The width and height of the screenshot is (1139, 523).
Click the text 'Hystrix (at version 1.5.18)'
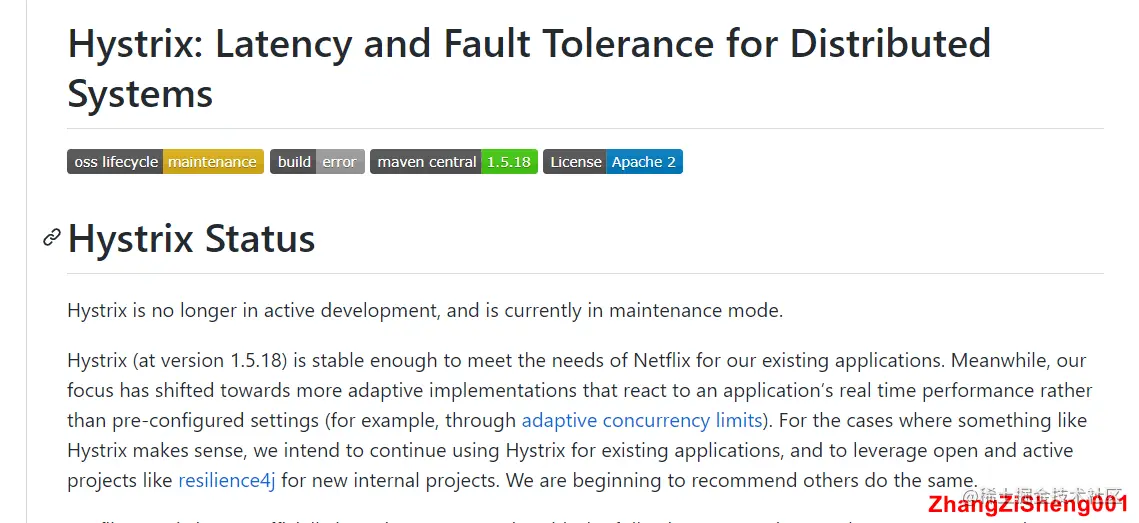click(x=178, y=360)
